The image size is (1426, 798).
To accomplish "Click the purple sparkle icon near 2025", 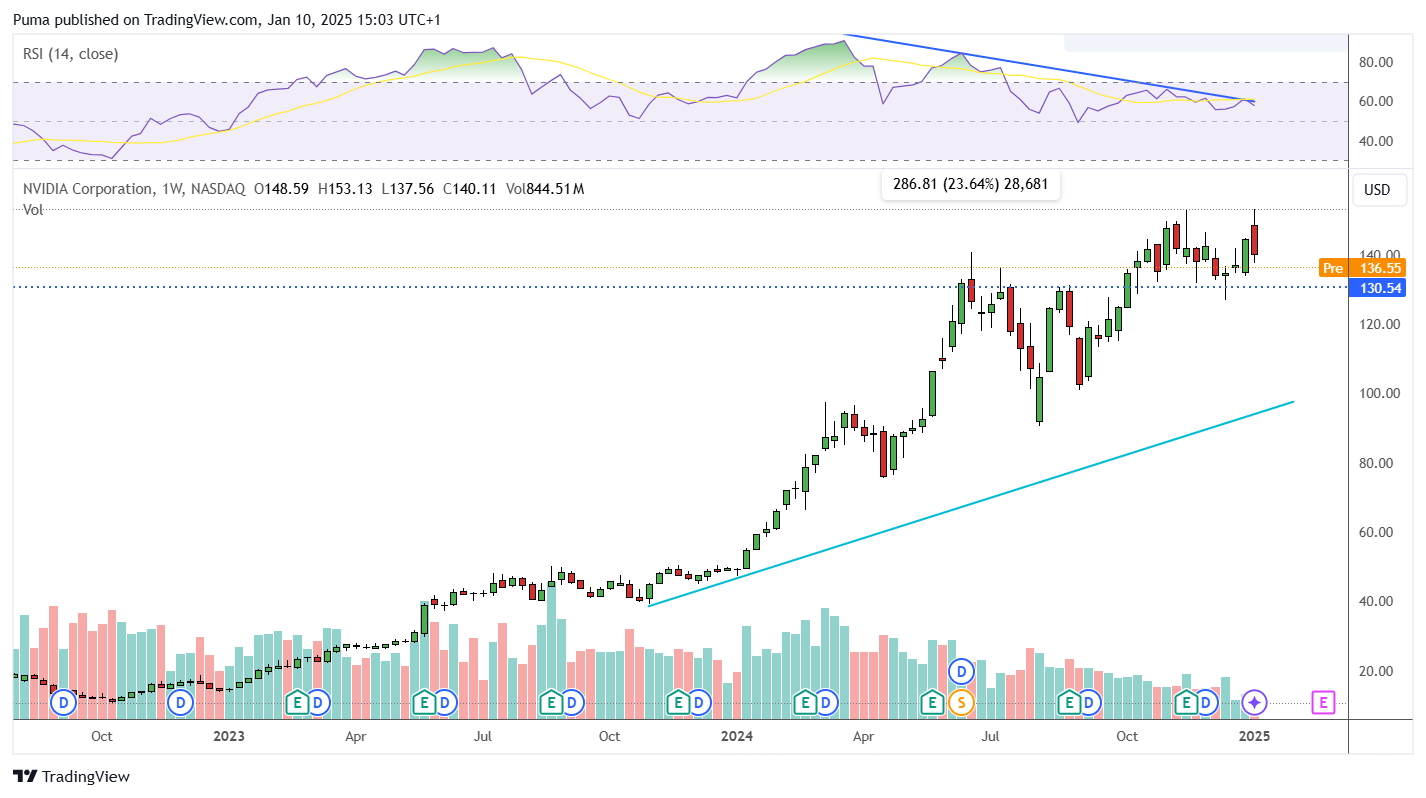I will click(1254, 703).
